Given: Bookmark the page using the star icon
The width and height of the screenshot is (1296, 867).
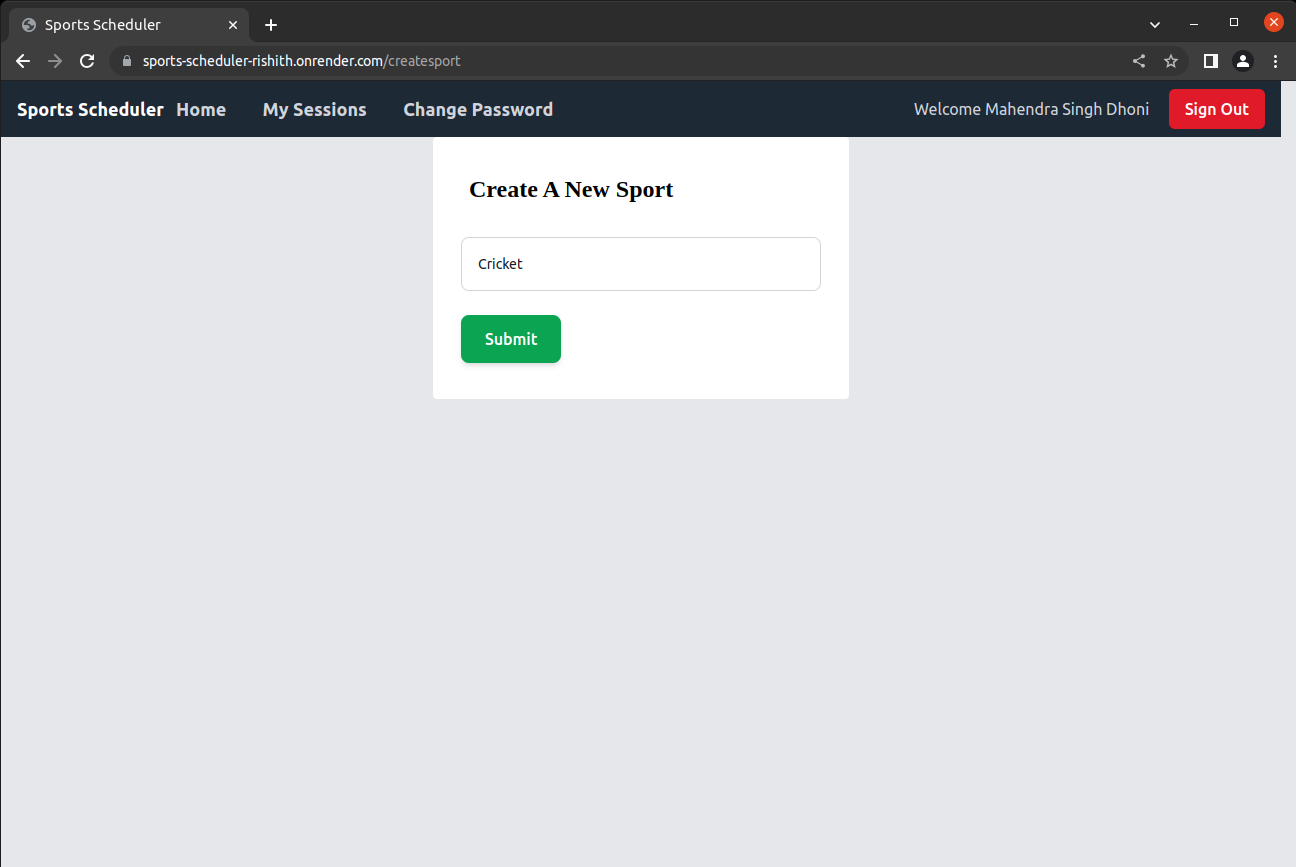Looking at the screenshot, I should click(1170, 61).
